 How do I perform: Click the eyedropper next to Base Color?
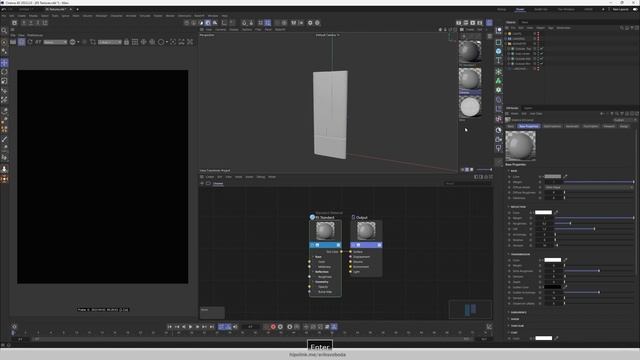tap(565, 176)
